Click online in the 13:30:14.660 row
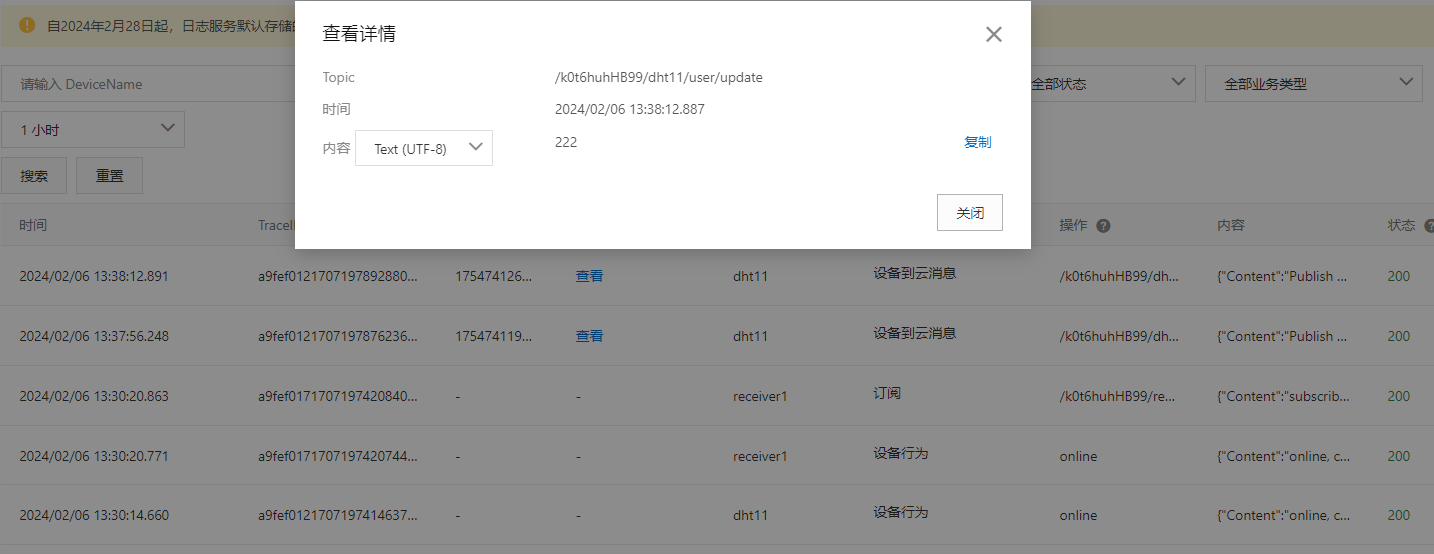The height and width of the screenshot is (554, 1434). tap(1079, 515)
